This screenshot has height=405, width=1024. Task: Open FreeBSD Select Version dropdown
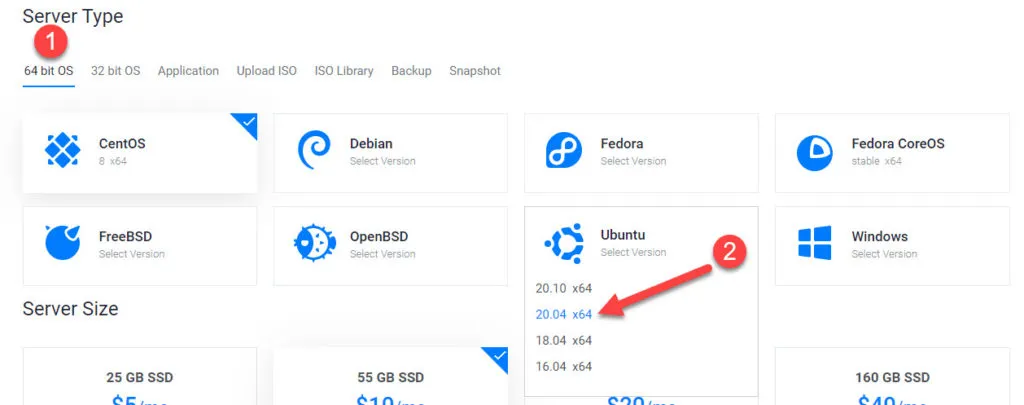point(132,253)
